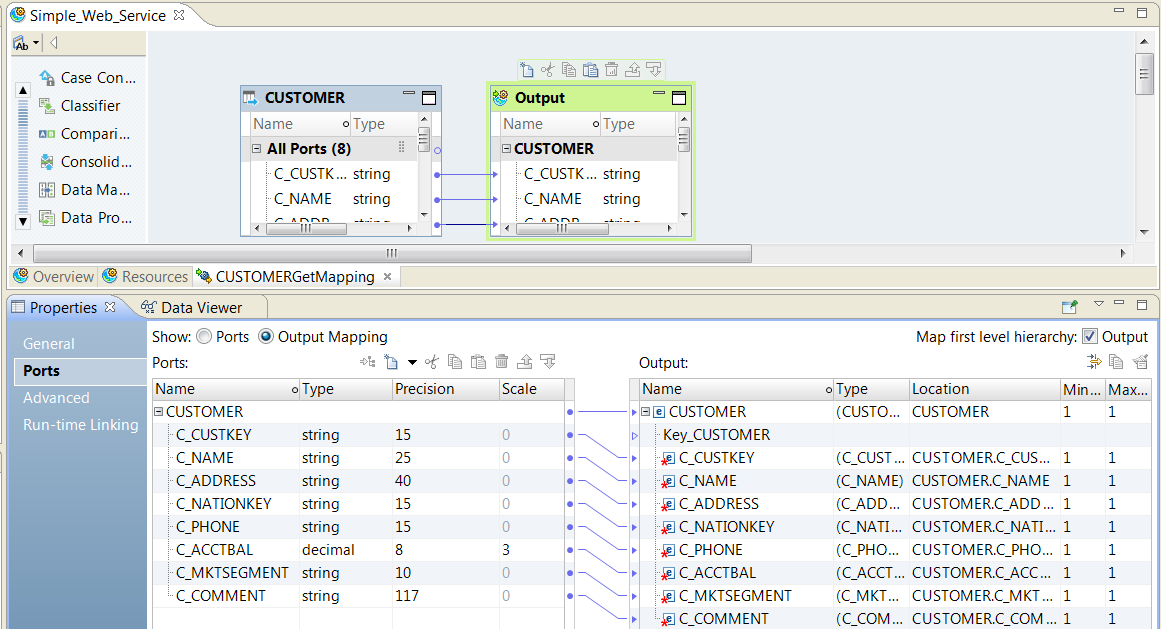
Task: Click the Delete icon above the Output transformation
Action: 612,70
